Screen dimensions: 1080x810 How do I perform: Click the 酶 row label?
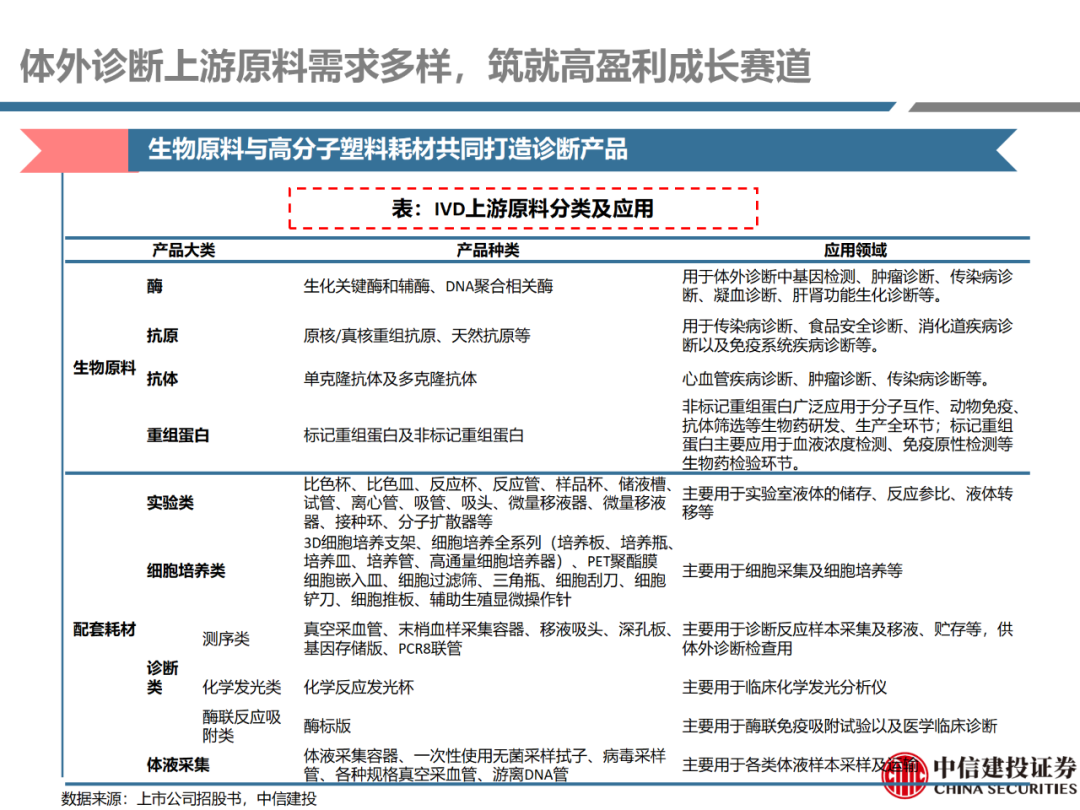(155, 286)
